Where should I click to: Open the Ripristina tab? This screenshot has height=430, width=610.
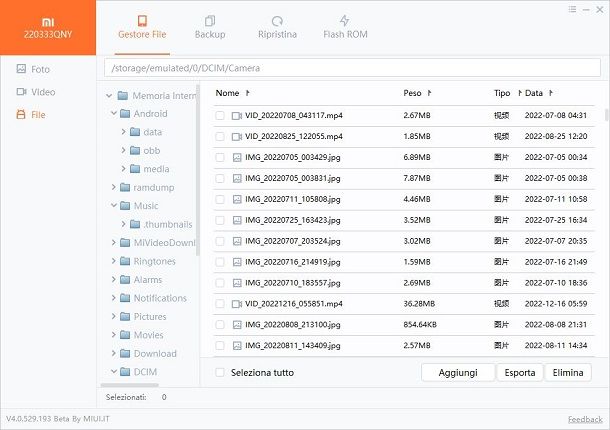(277, 27)
